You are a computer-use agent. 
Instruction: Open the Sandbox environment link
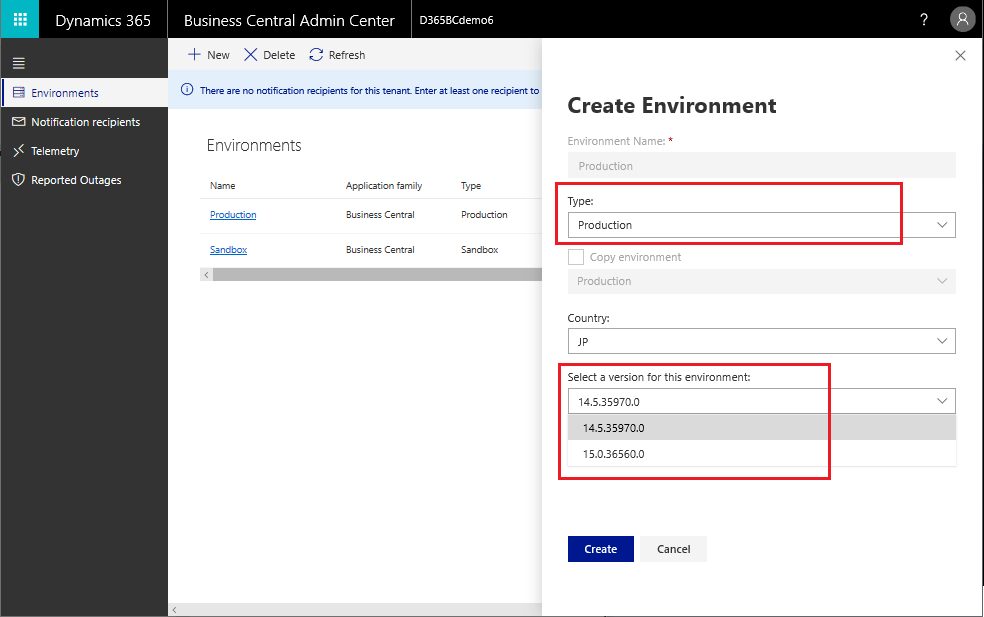click(x=228, y=250)
